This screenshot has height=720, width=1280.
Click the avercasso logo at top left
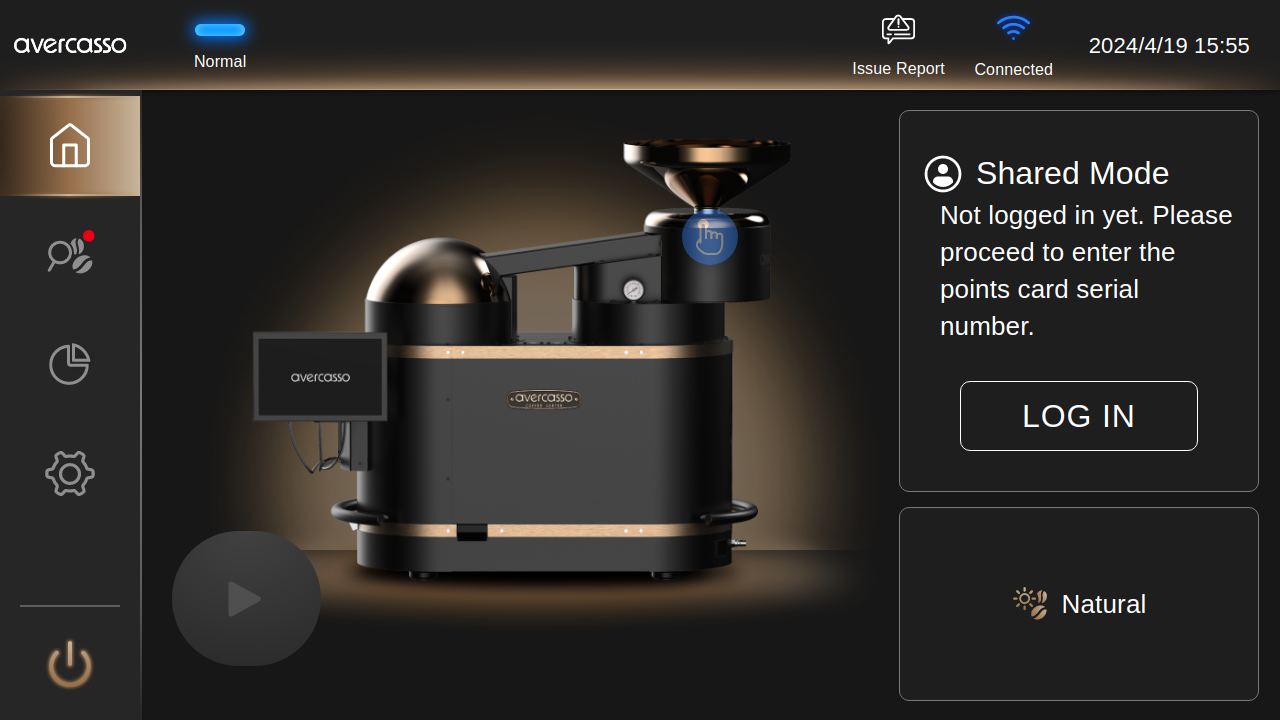pos(70,45)
